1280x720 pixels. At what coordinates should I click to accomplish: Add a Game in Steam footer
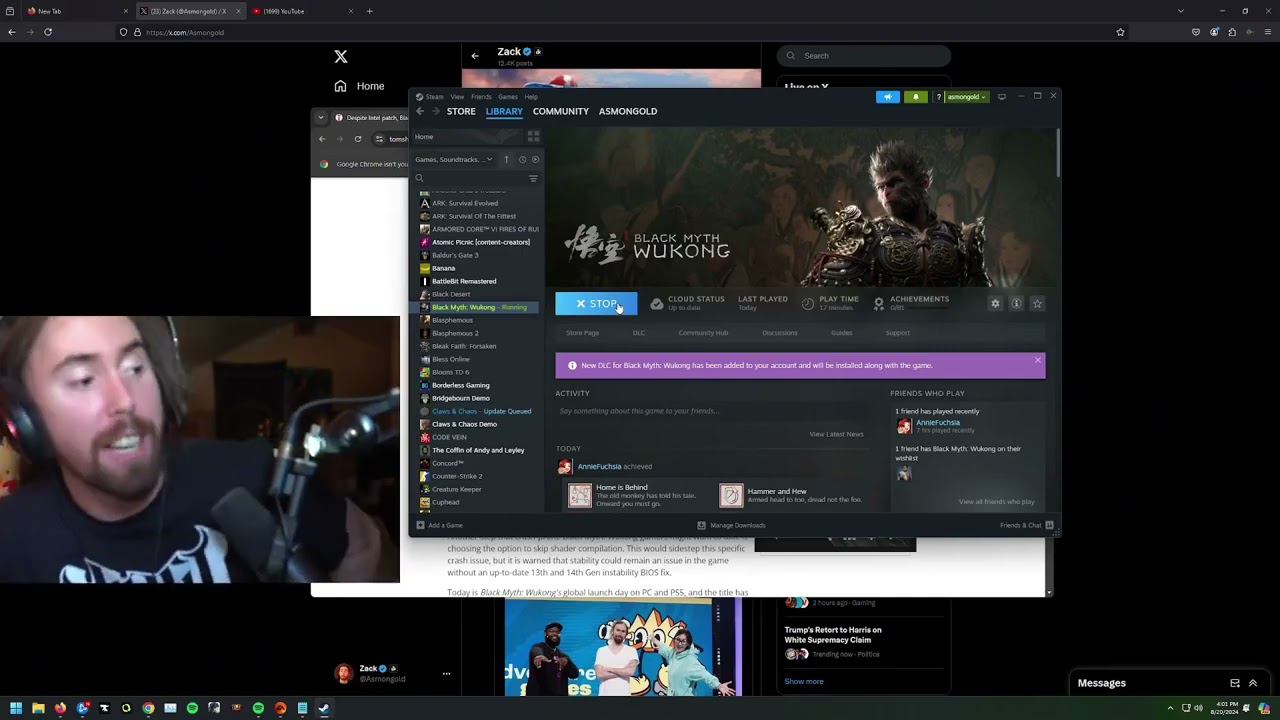pos(440,525)
